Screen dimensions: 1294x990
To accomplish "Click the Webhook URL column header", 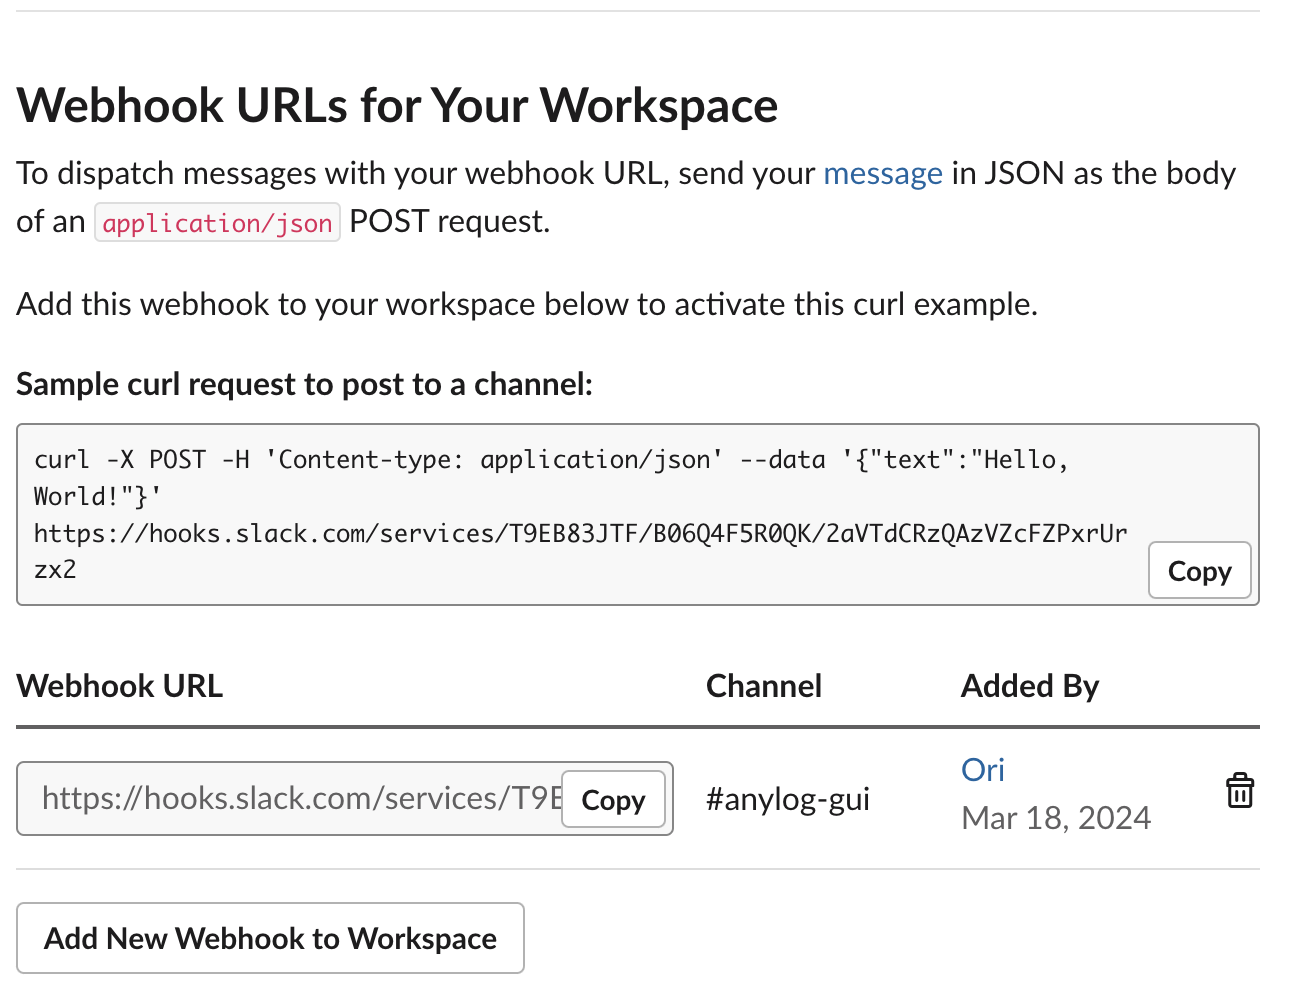I will pyautogui.click(x=120, y=686).
